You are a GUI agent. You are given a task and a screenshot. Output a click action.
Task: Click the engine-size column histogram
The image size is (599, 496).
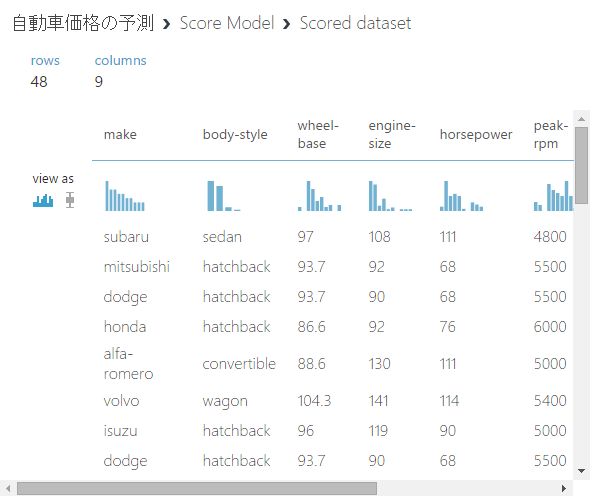(x=390, y=196)
